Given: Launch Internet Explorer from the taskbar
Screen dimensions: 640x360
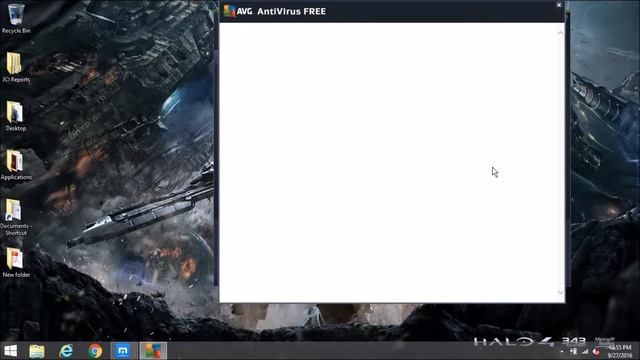Looking at the screenshot, I should click(66, 351).
